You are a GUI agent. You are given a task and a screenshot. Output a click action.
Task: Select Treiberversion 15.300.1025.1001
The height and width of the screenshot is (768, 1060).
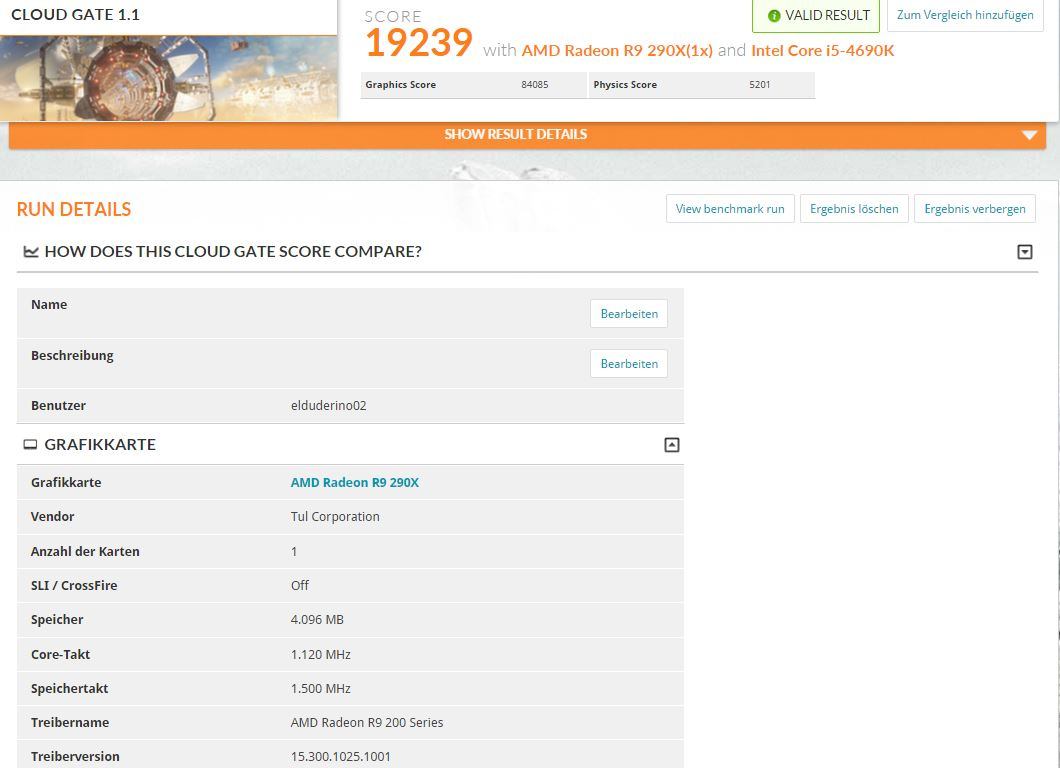(x=341, y=757)
